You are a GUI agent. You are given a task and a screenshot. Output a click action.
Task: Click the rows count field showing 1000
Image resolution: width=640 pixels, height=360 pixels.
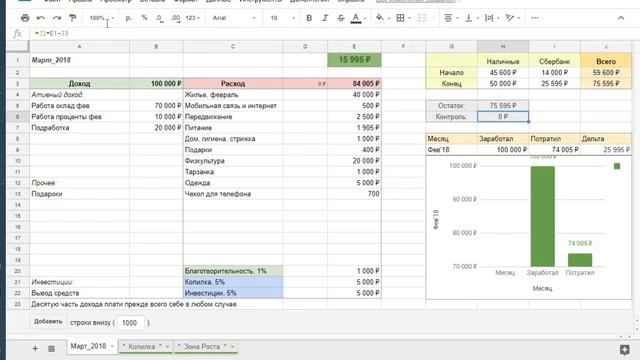click(131, 323)
